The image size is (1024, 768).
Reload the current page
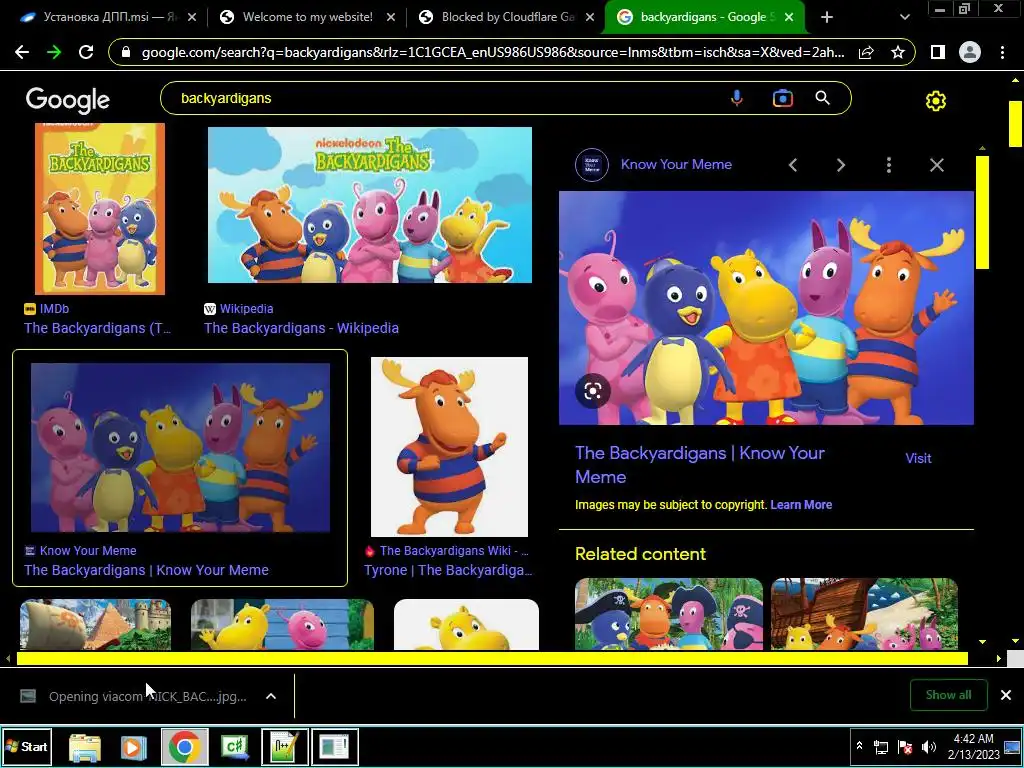86,52
